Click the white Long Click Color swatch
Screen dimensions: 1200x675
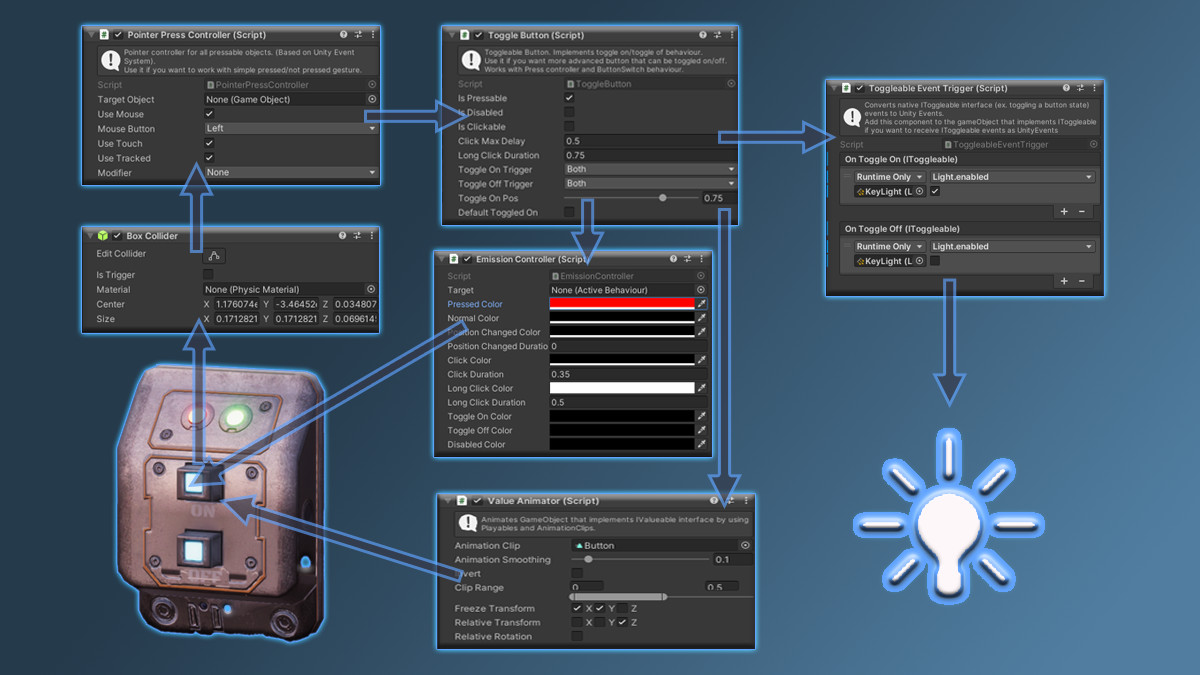point(622,388)
